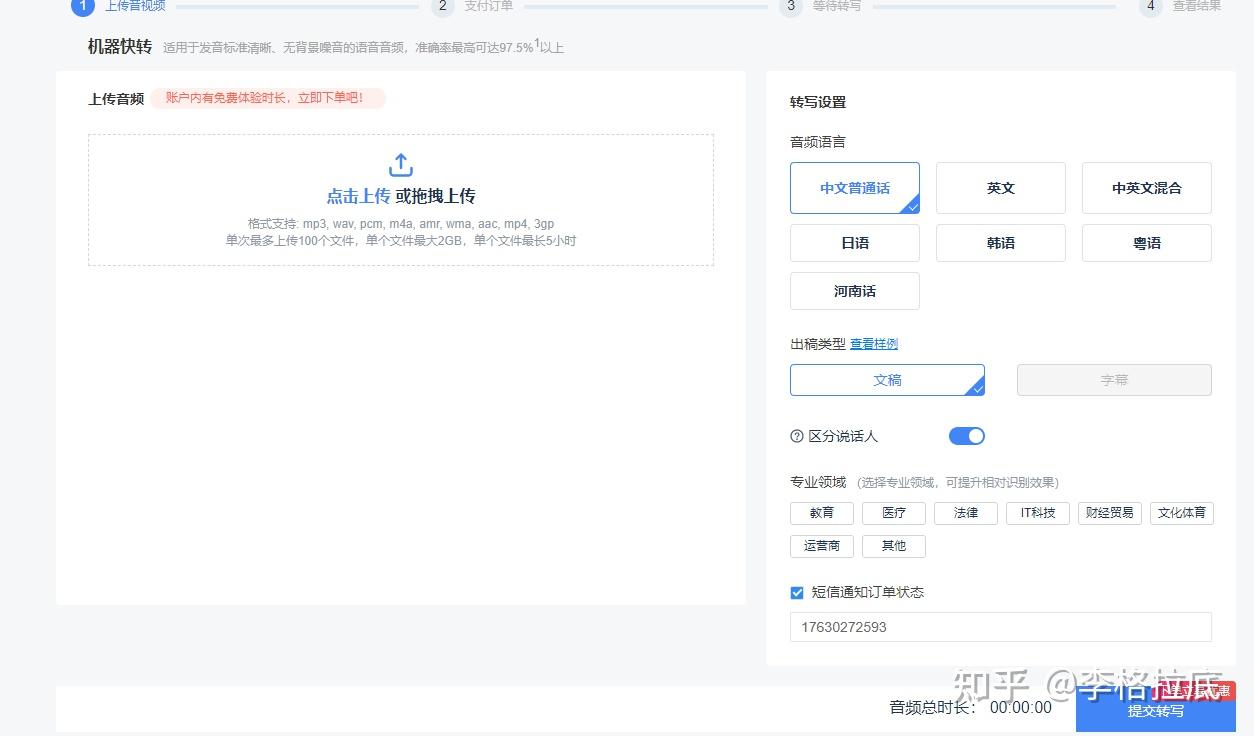Click the 账户内有免费体验时长 notice
Screen dimensions: 1254x736
click(268, 98)
